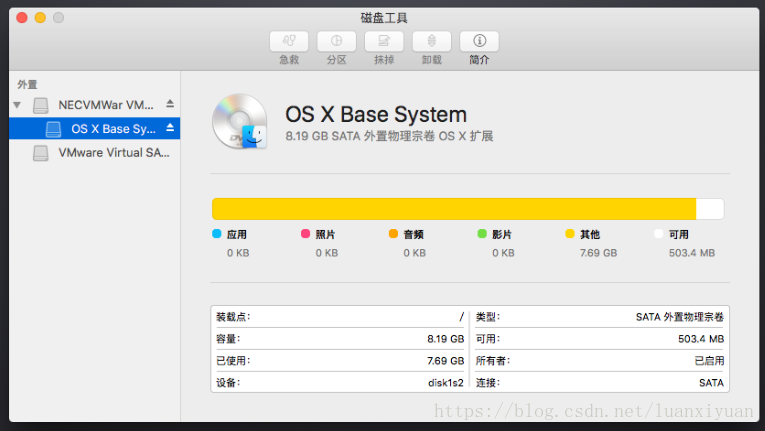This screenshot has width=765, height=431.
Task: Click the 设备 disk1s2 row
Action: point(340,383)
